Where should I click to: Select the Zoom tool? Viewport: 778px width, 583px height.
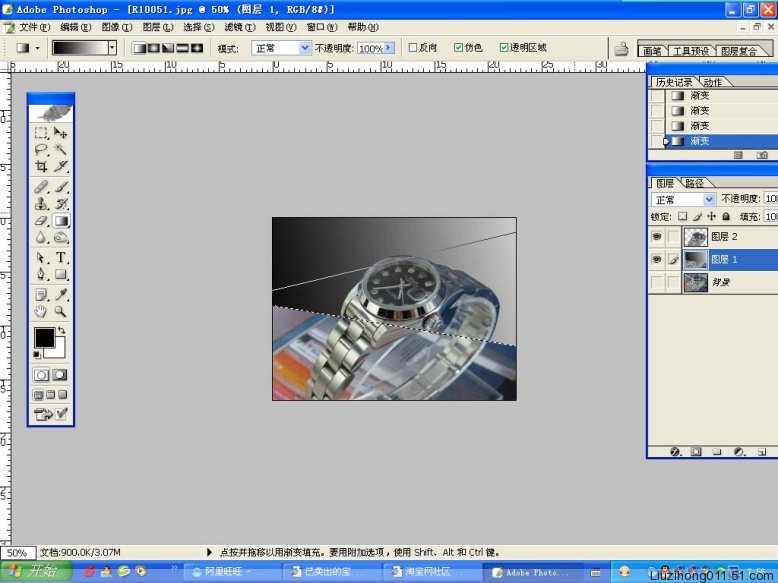point(61,312)
